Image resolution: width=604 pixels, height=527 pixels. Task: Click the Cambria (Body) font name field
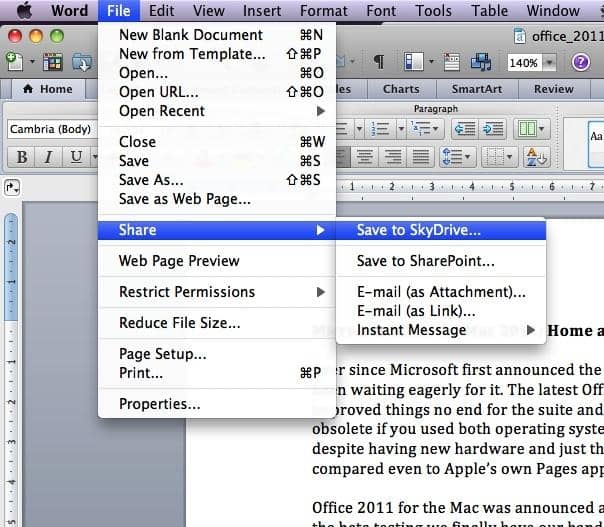point(50,129)
